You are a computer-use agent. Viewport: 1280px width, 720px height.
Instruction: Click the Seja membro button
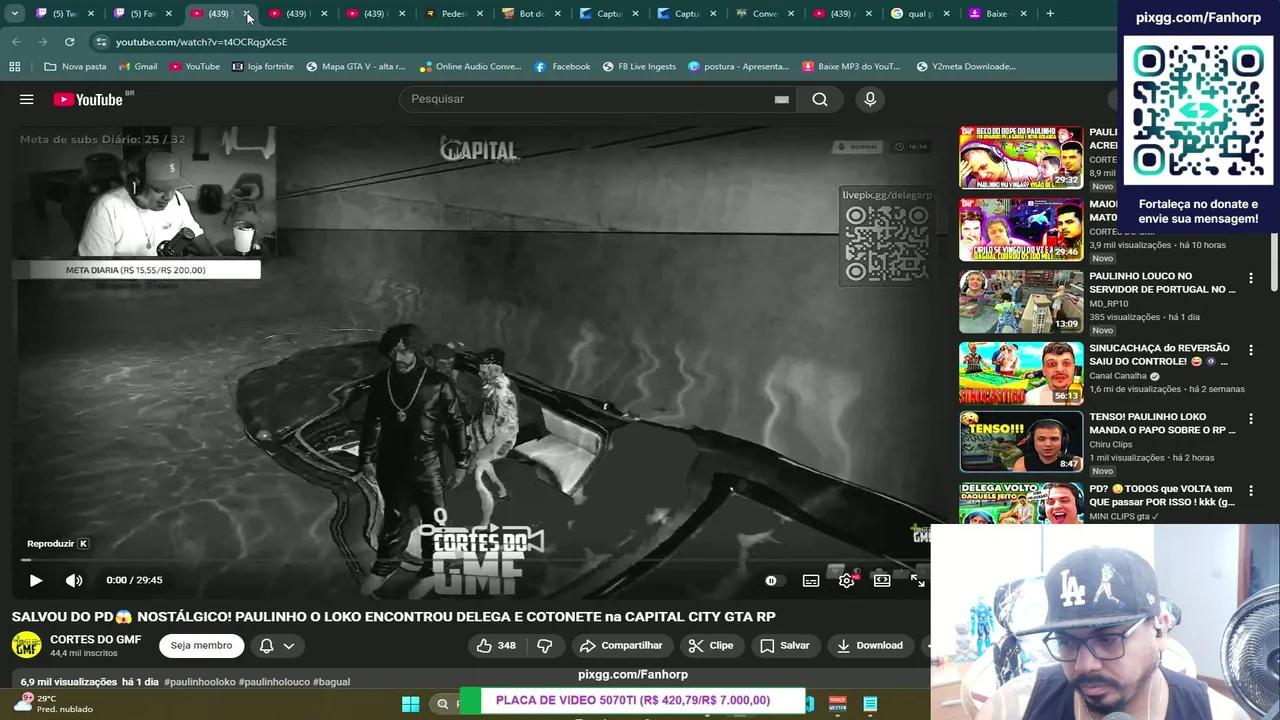(201, 645)
